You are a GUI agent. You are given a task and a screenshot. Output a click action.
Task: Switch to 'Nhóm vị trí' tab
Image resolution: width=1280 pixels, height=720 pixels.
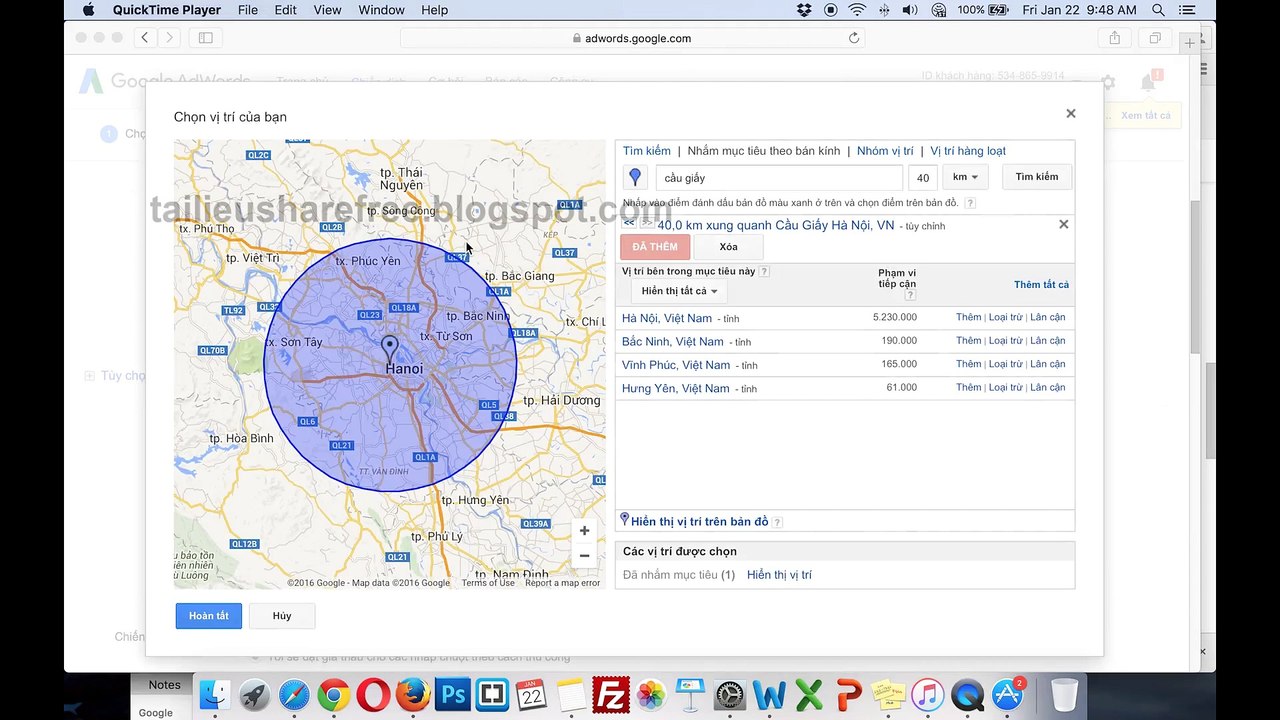[x=885, y=151]
